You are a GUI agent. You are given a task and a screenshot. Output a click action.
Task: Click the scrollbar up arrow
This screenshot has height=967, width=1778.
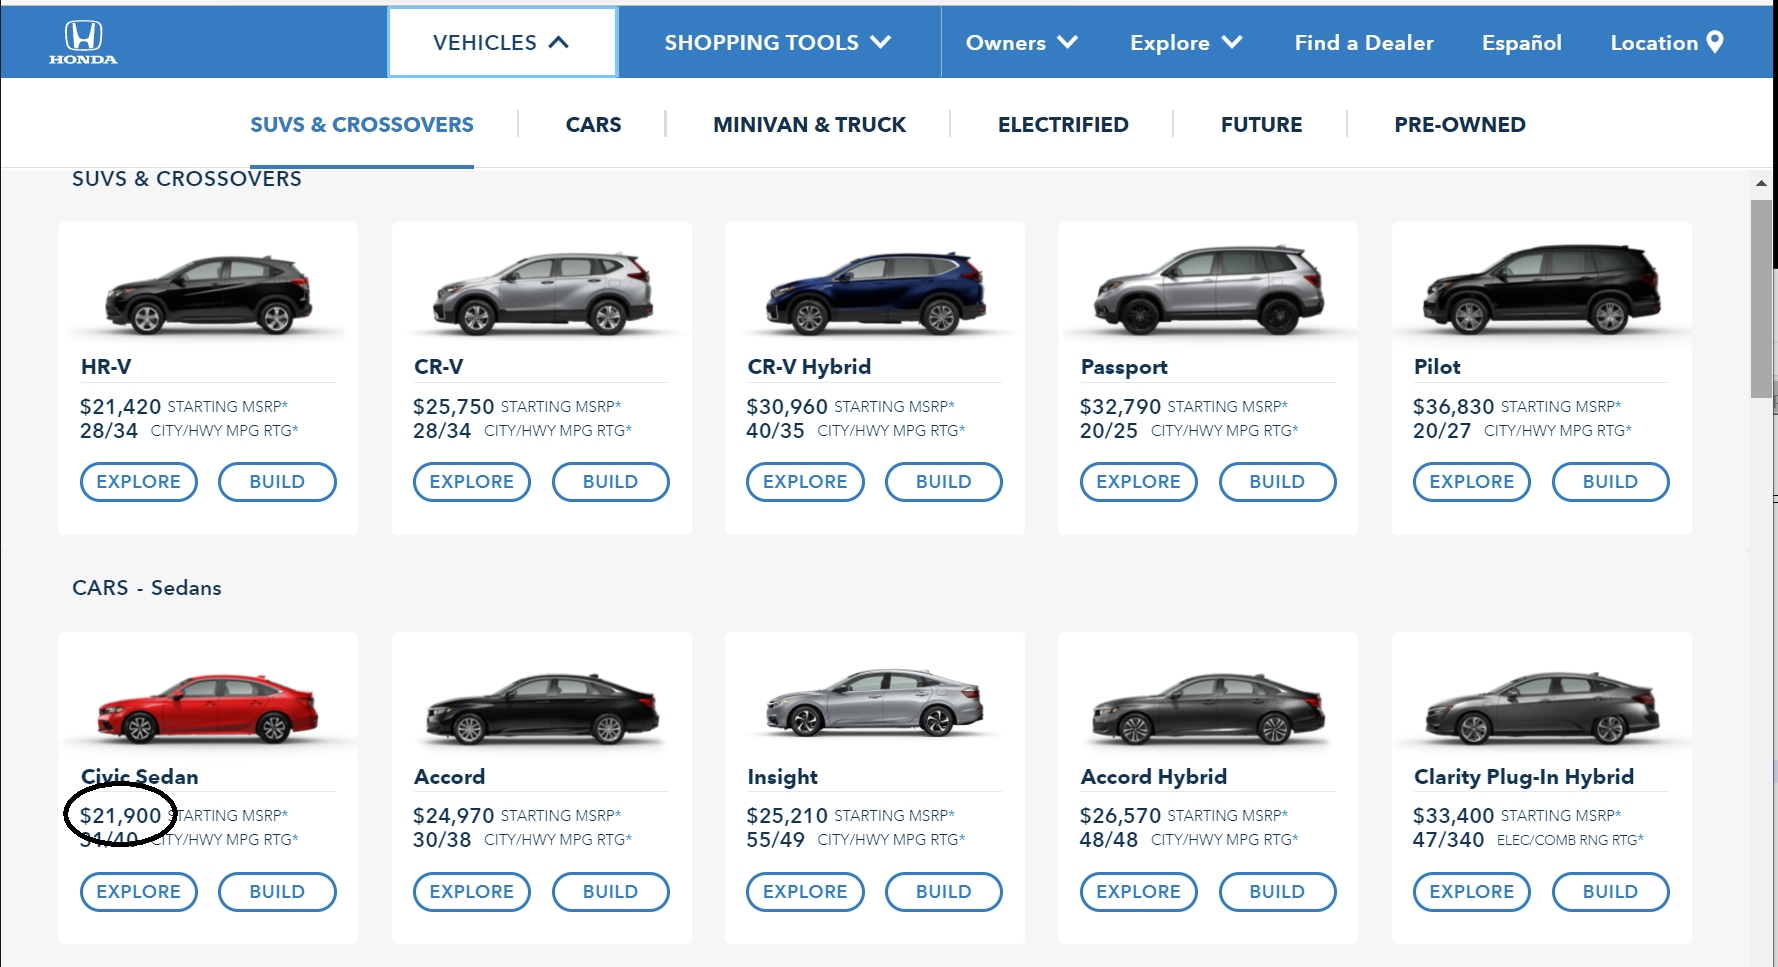click(x=1761, y=184)
